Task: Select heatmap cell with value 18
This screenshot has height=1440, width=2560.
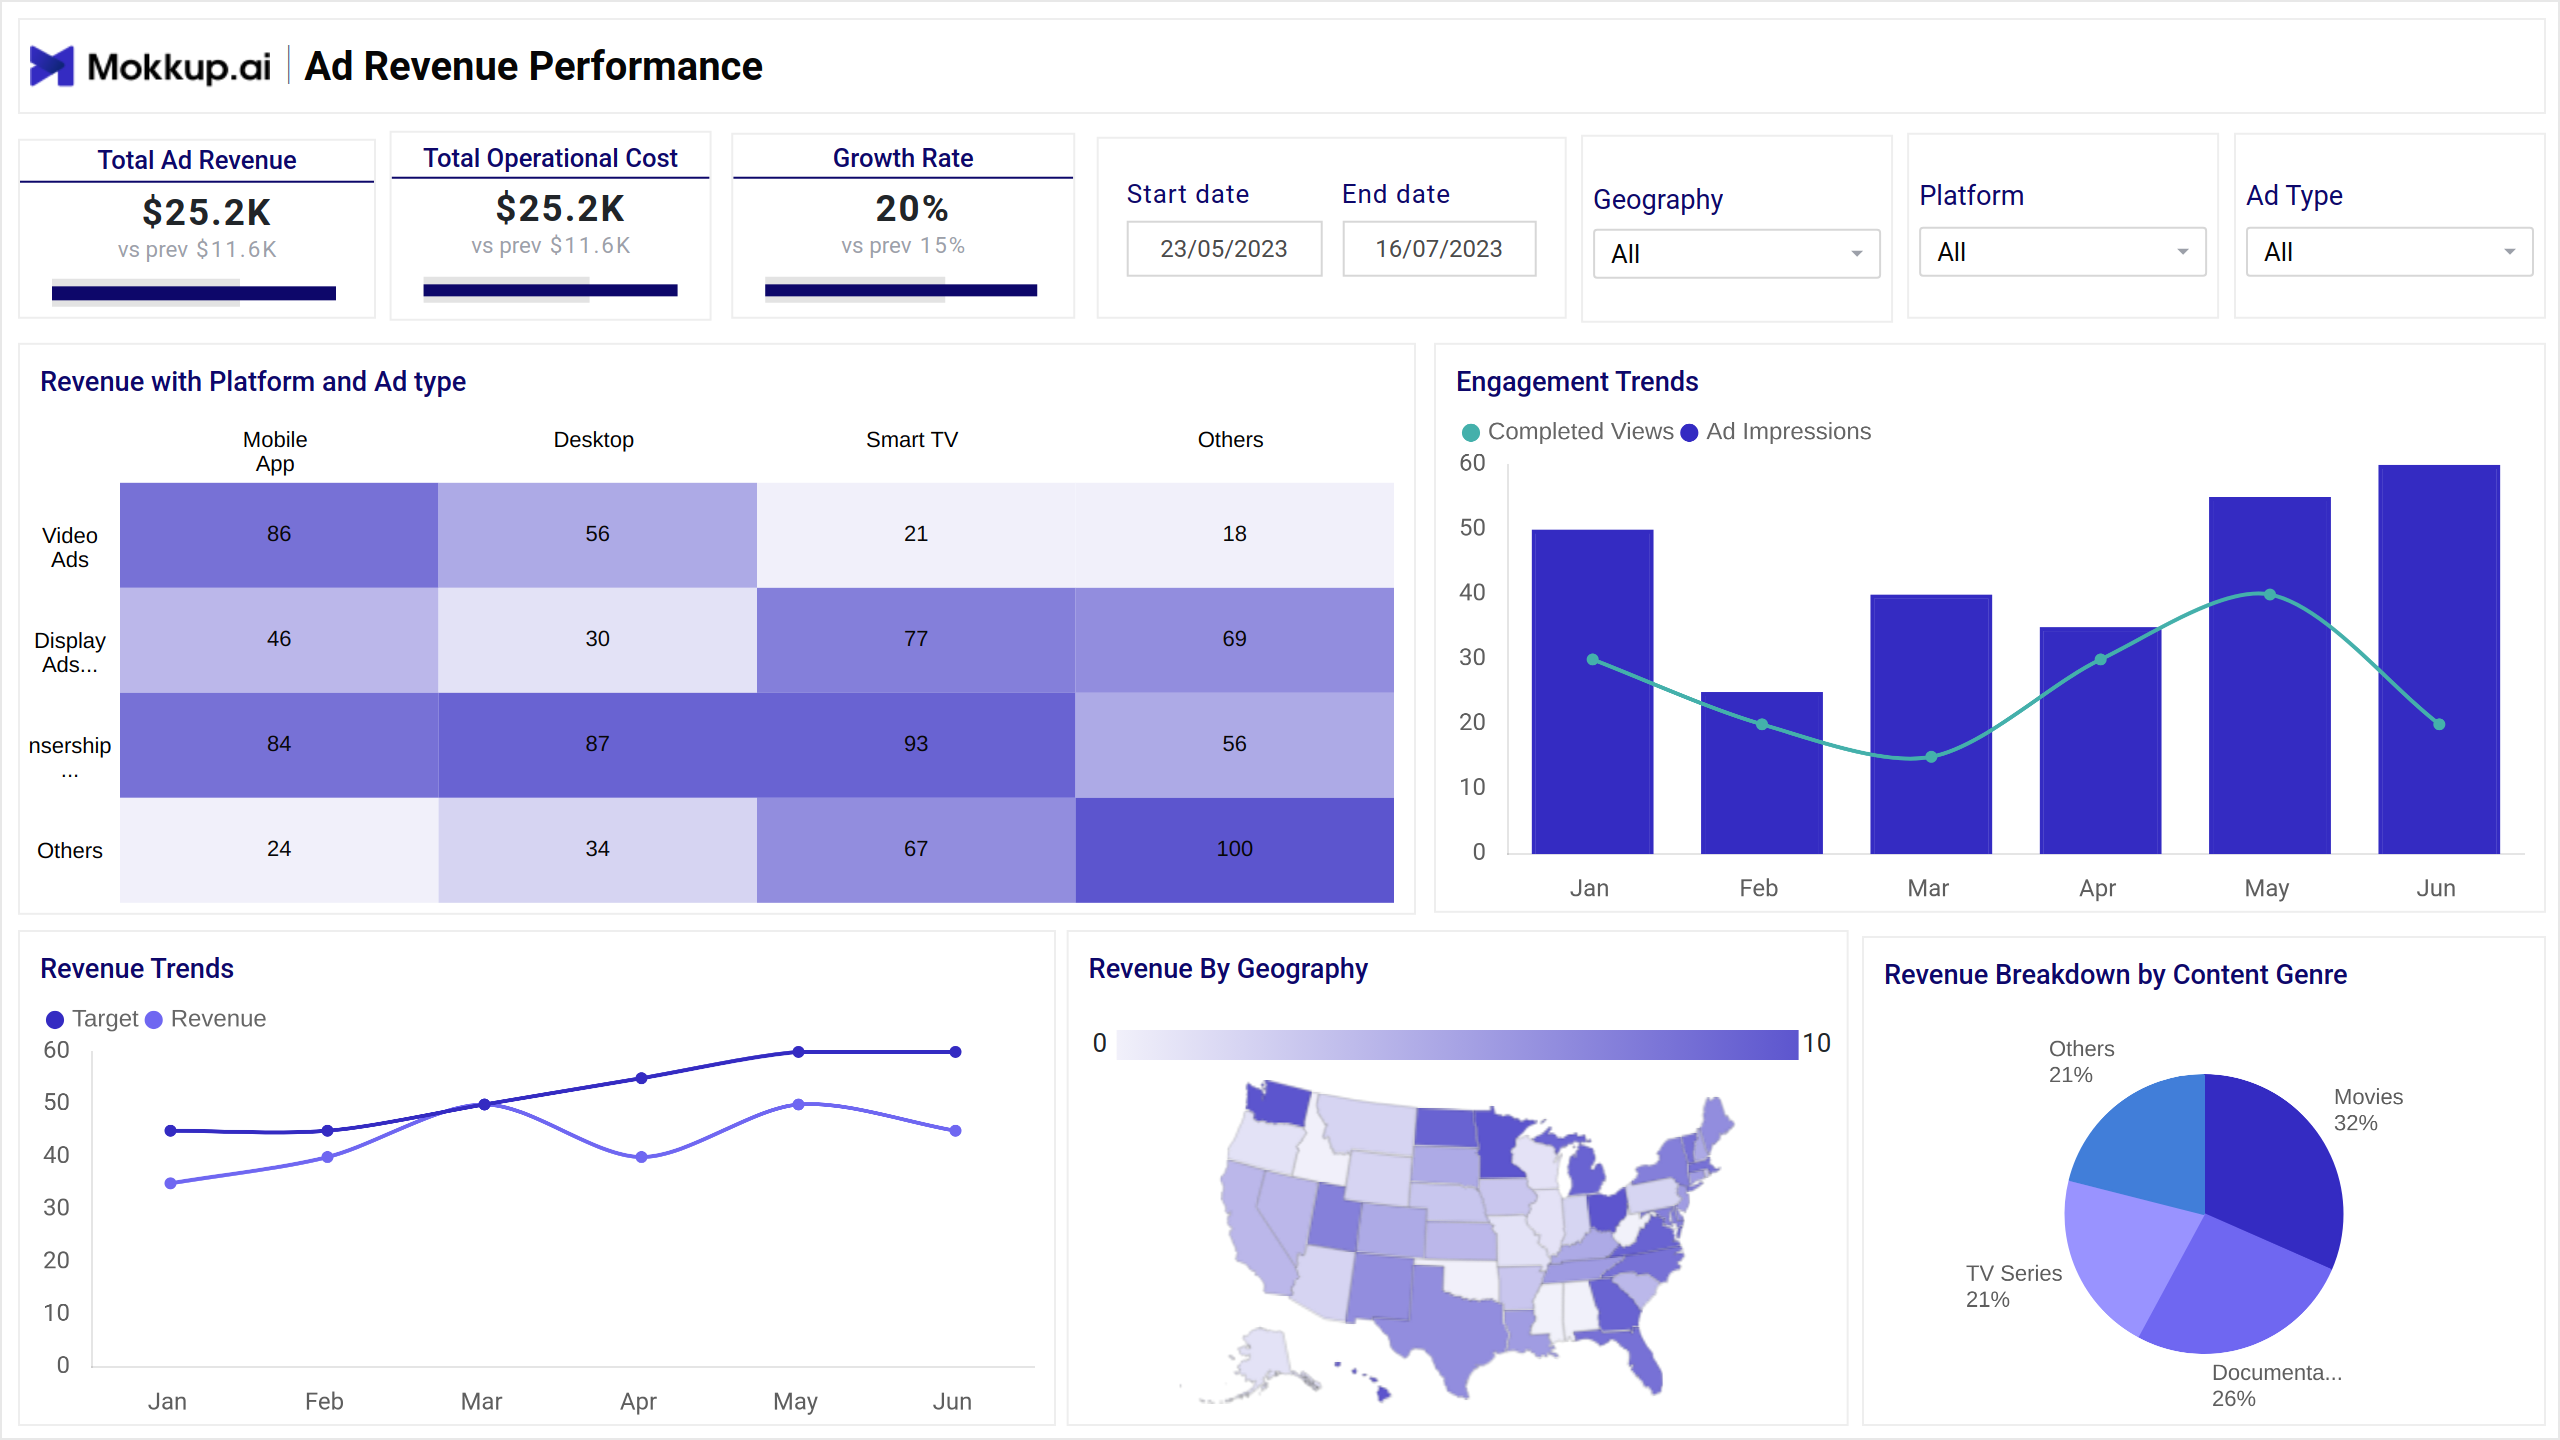Action: click(x=1234, y=535)
